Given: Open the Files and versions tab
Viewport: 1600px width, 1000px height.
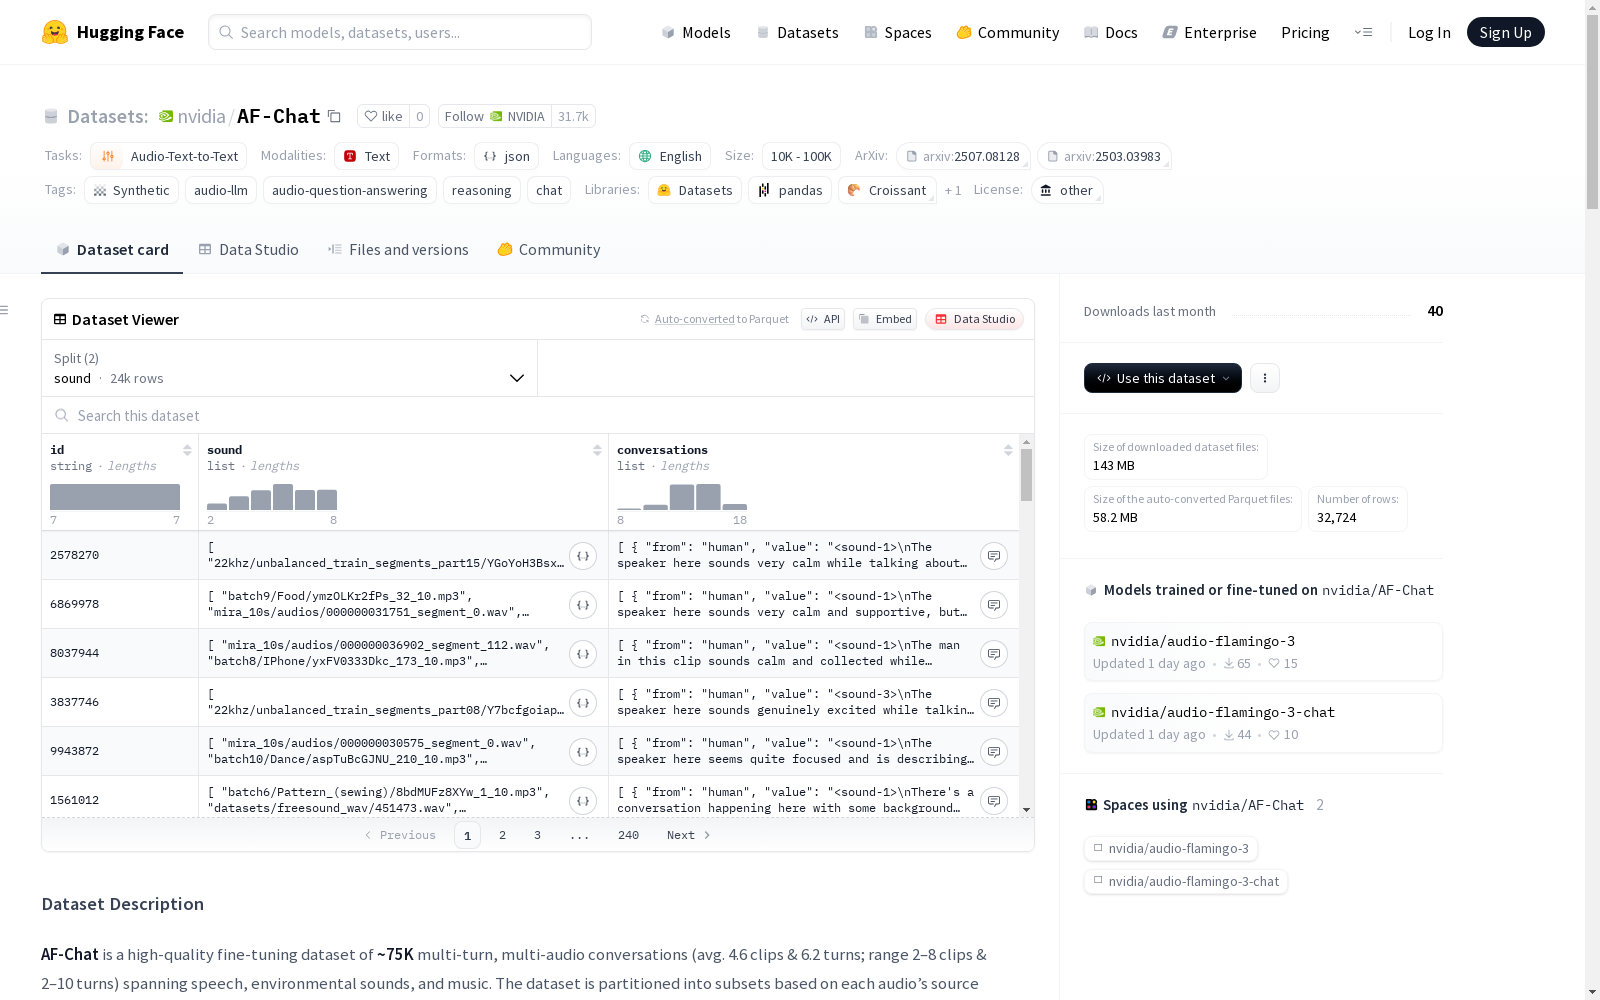Looking at the screenshot, I should [398, 250].
